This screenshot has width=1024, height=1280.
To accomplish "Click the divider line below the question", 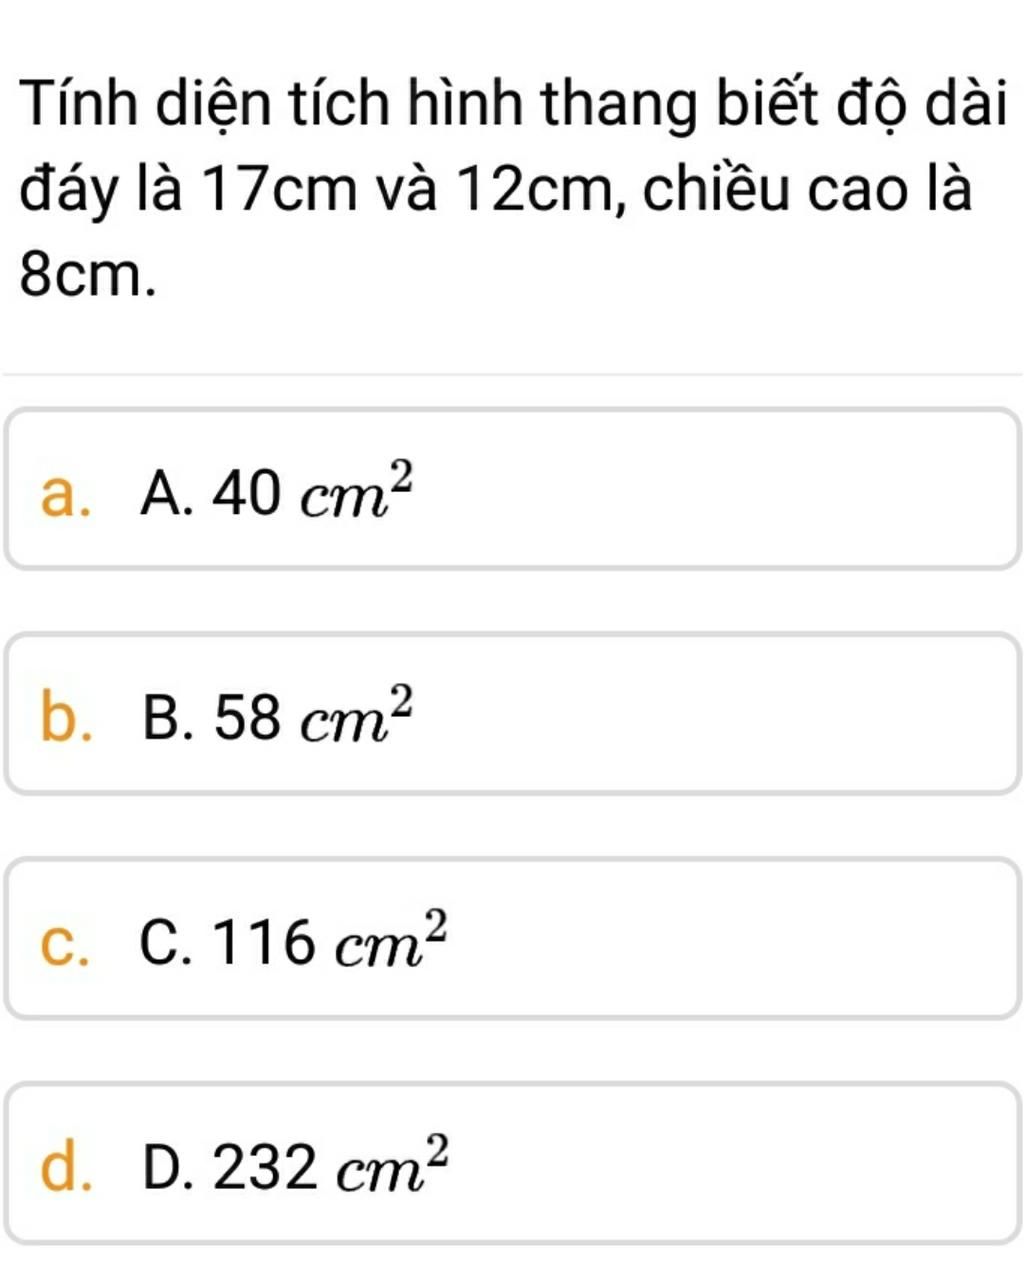I will coord(512,375).
